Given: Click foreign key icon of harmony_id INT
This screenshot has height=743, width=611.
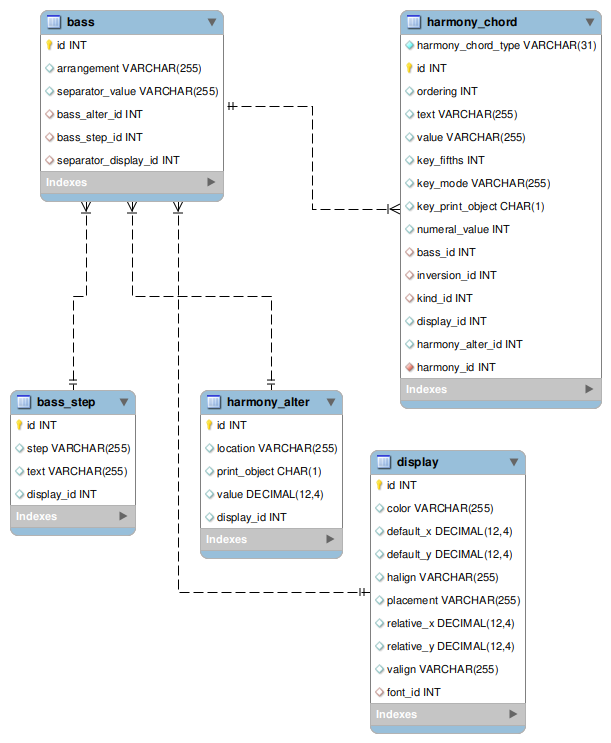Looking at the screenshot, I should click(409, 367).
